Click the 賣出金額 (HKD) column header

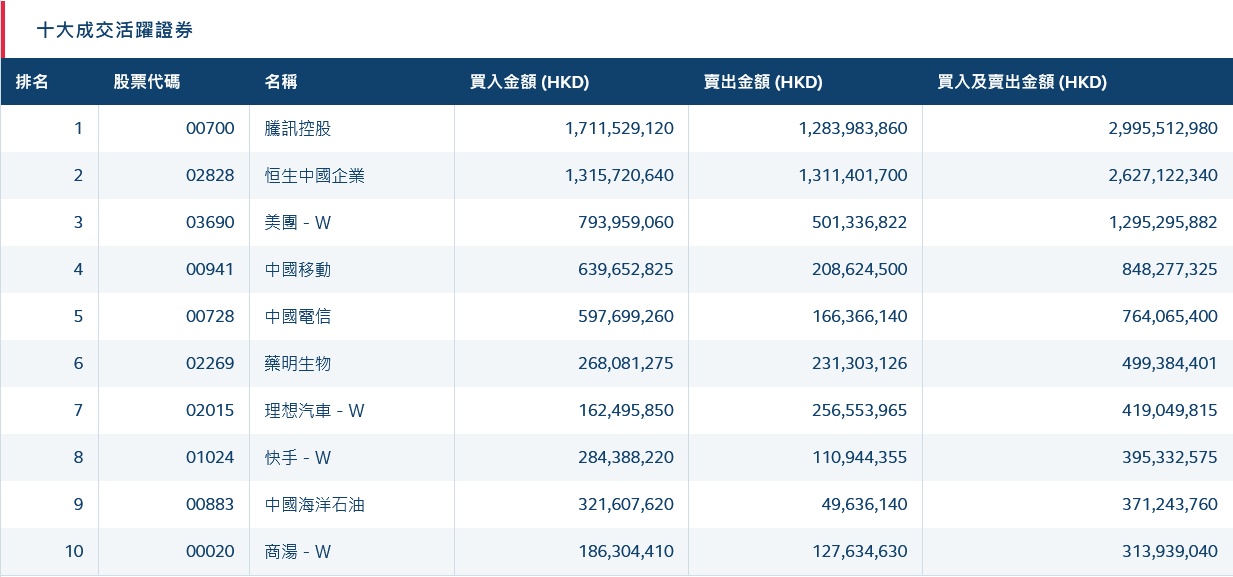tap(763, 82)
